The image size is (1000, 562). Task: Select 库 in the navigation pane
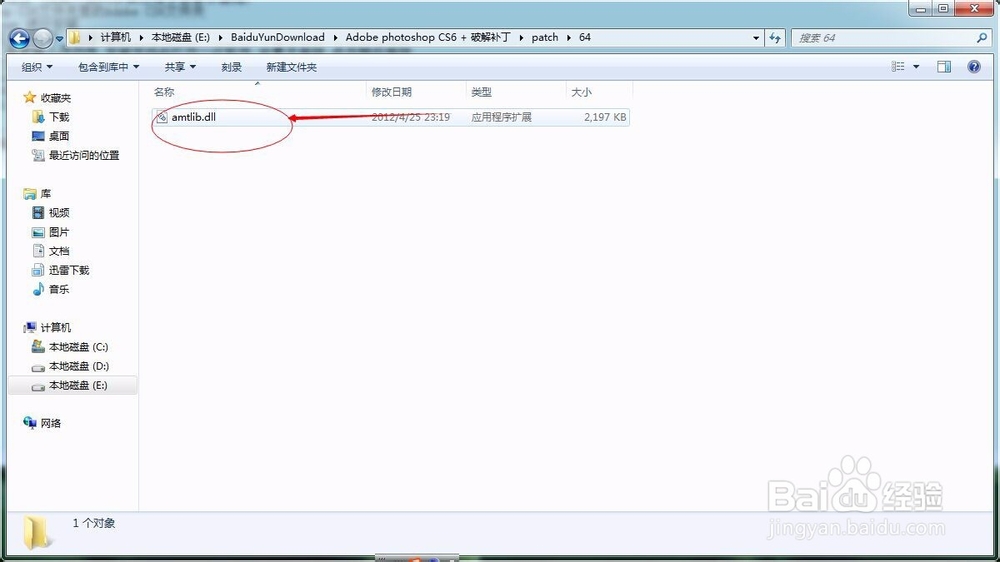[46, 193]
